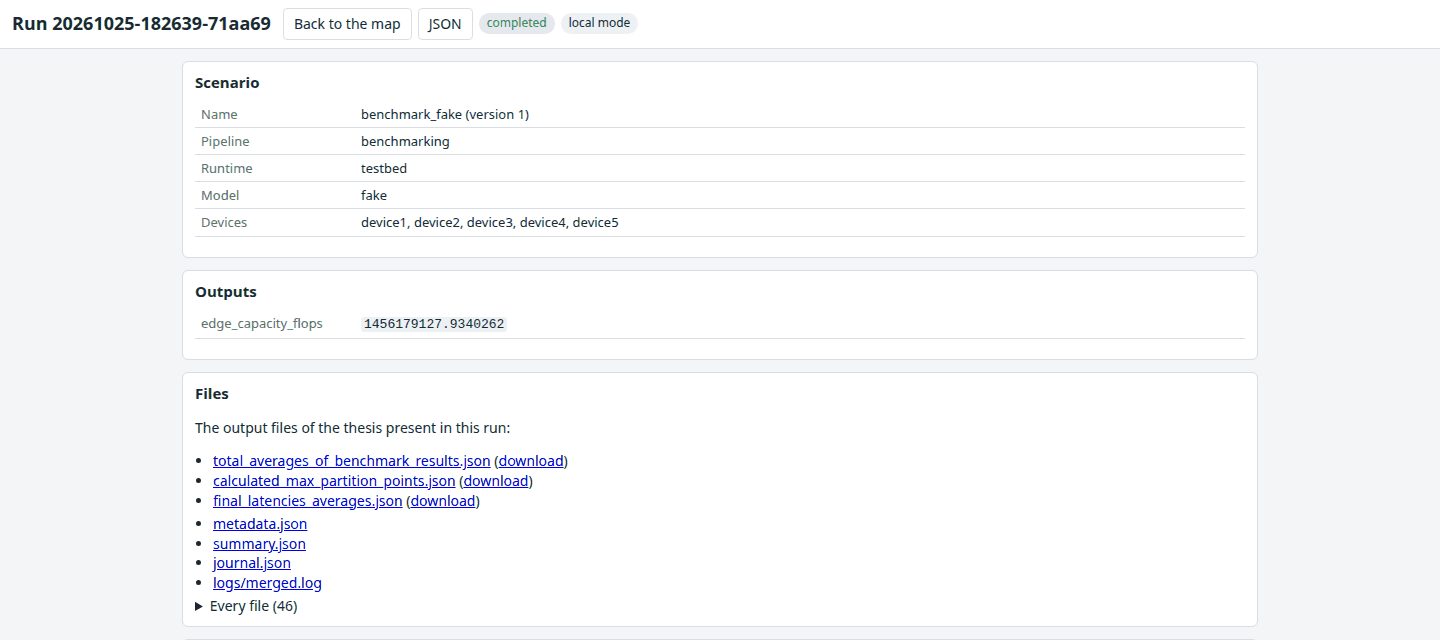This screenshot has width=1440, height=640.
Task: Expand the Every file (46) disclosure
Action: click(x=246, y=606)
